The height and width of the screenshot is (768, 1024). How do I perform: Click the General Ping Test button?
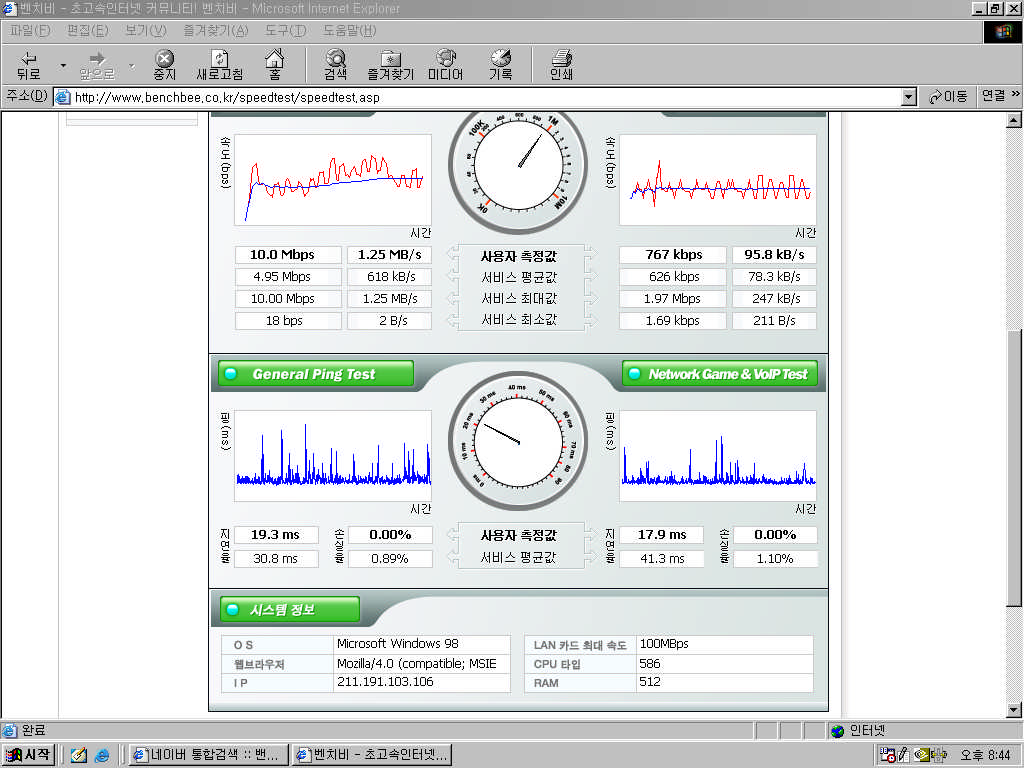click(316, 374)
